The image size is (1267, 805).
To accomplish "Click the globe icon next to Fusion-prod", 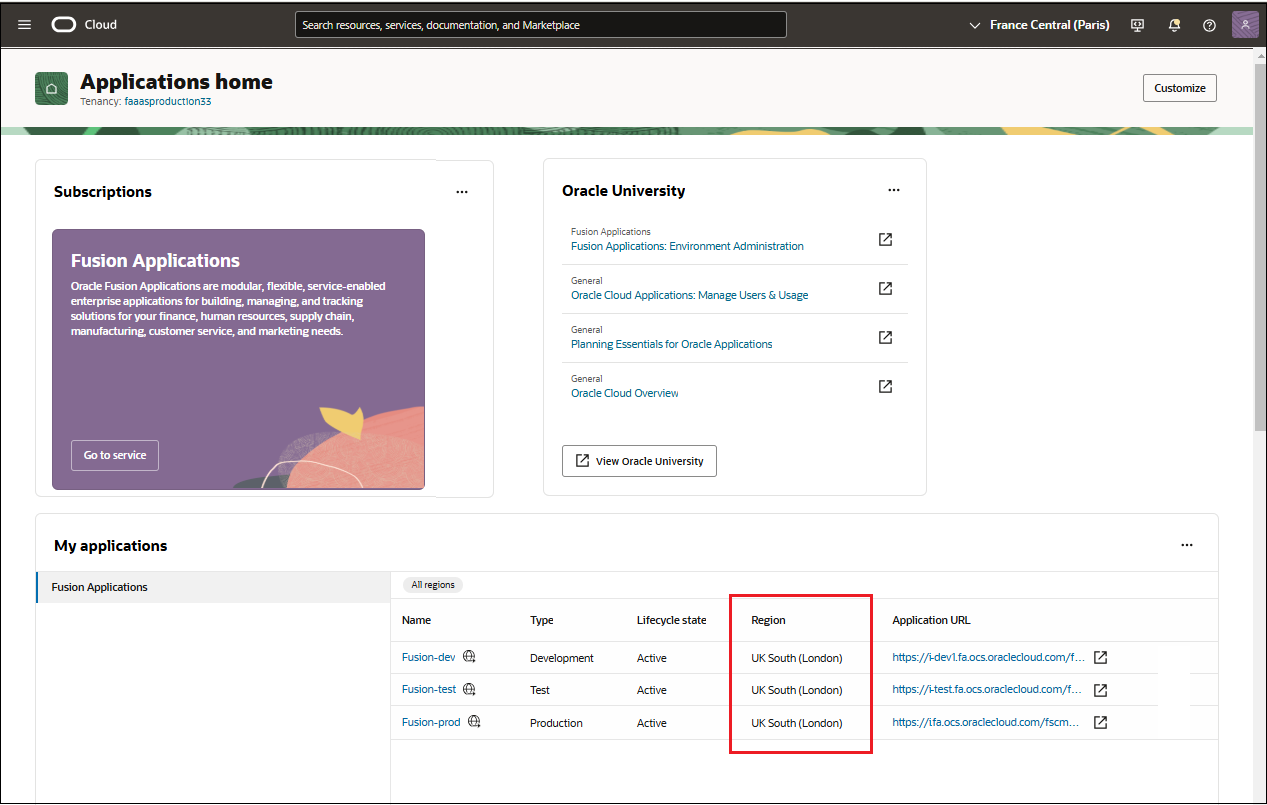I will point(474,721).
